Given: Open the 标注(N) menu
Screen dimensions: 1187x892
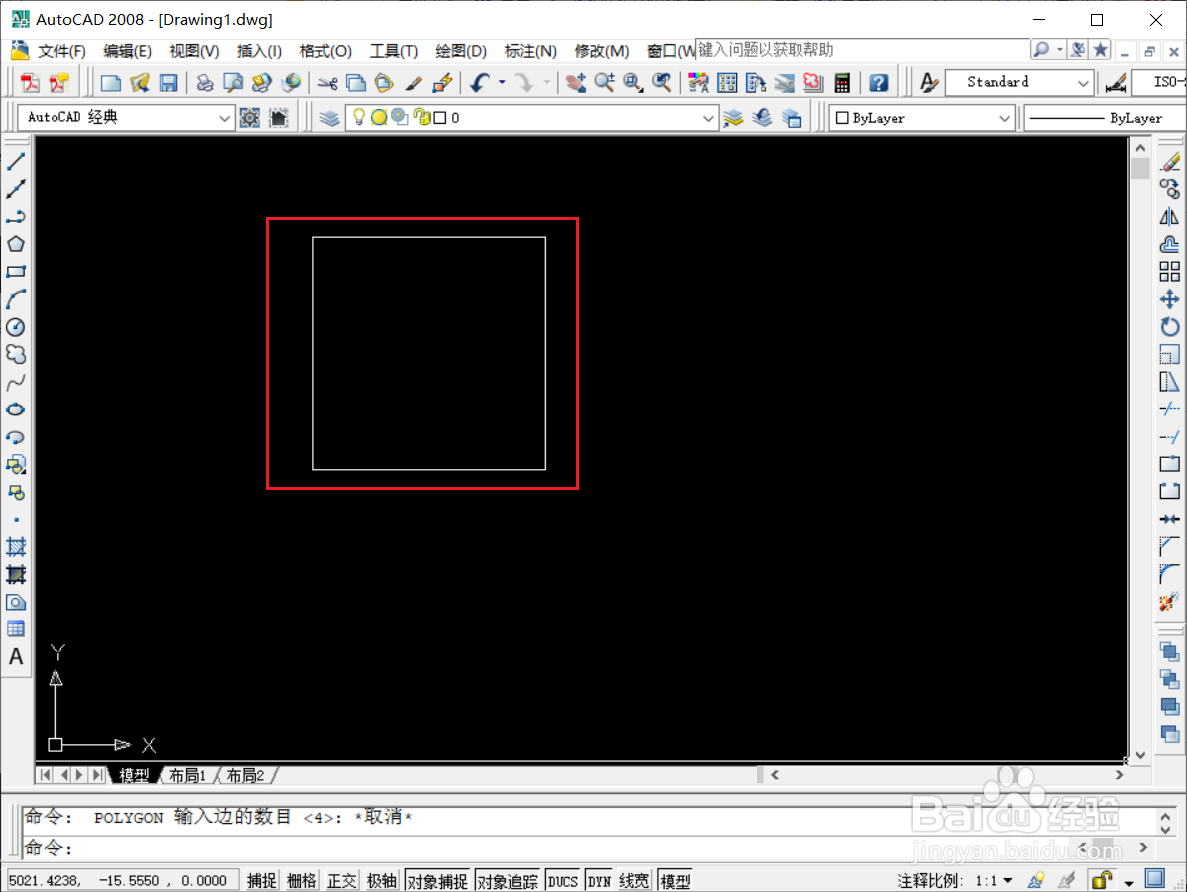Looking at the screenshot, I should click(531, 51).
